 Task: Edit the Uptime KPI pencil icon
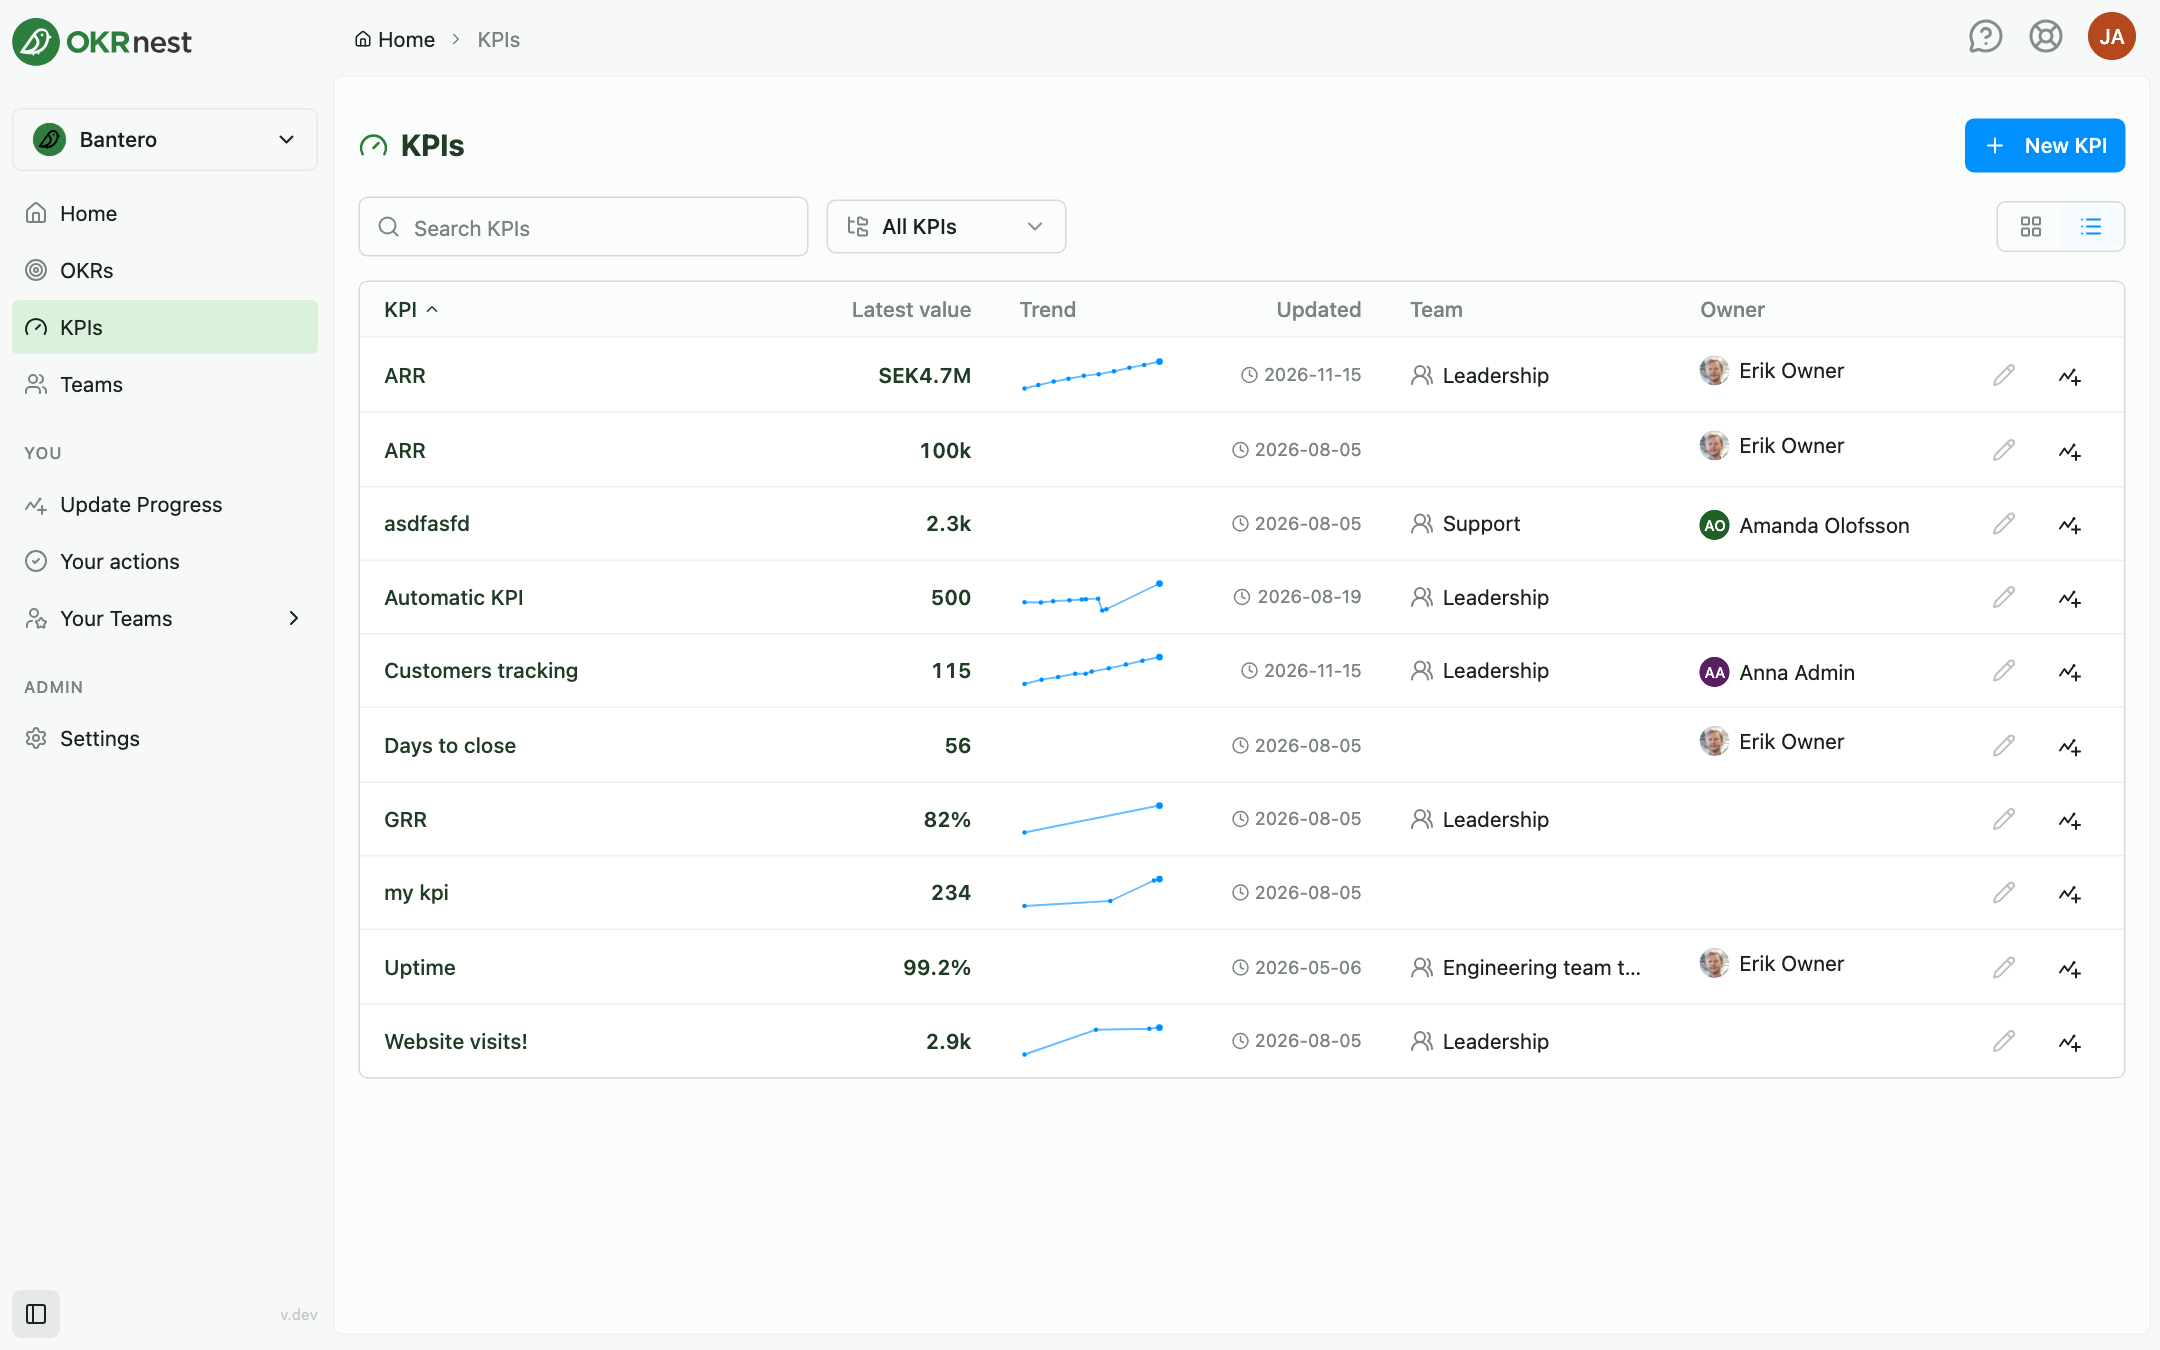click(x=2003, y=967)
